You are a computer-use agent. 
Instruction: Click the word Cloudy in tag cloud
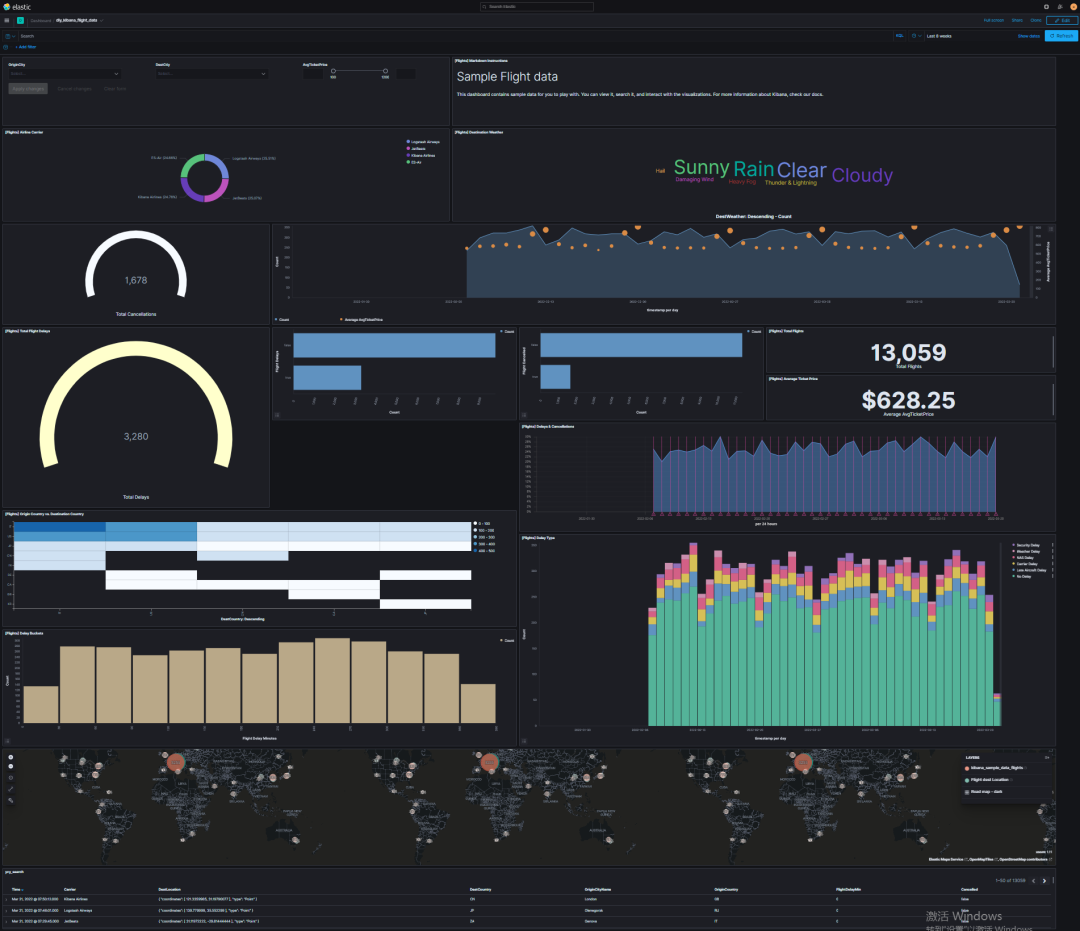(862, 176)
